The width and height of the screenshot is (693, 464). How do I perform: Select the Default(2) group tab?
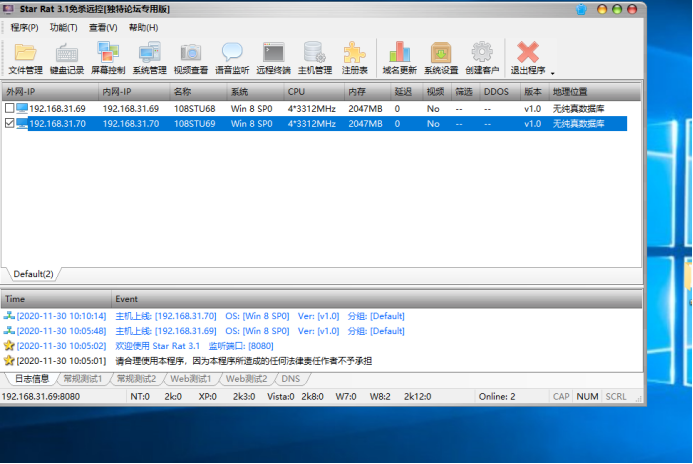point(33,274)
